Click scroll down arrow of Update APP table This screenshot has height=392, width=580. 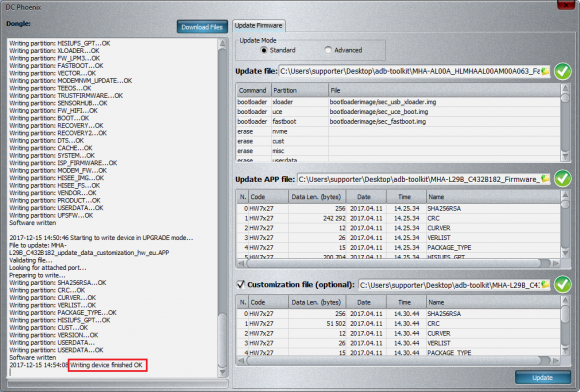(565, 253)
